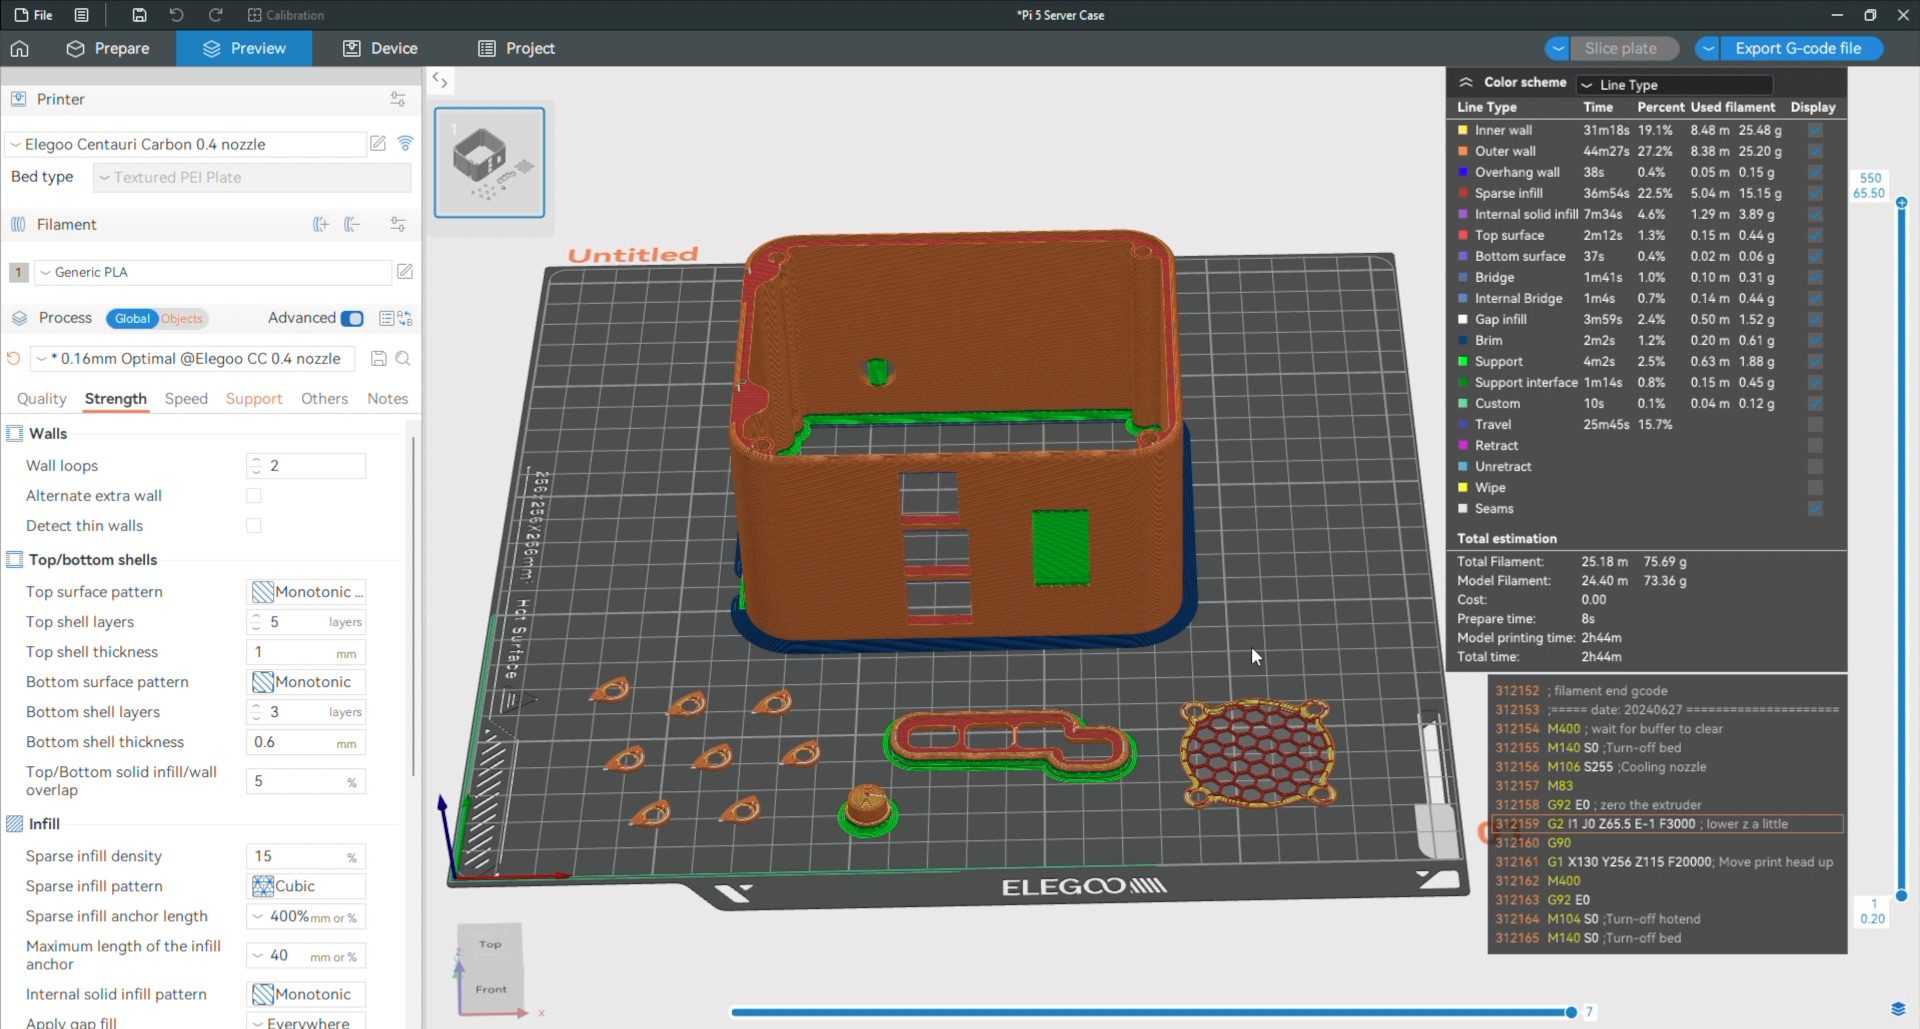Click the layers icon at bottom right
Image resolution: width=1920 pixels, height=1029 pixels.
pyautogui.click(x=1897, y=1008)
